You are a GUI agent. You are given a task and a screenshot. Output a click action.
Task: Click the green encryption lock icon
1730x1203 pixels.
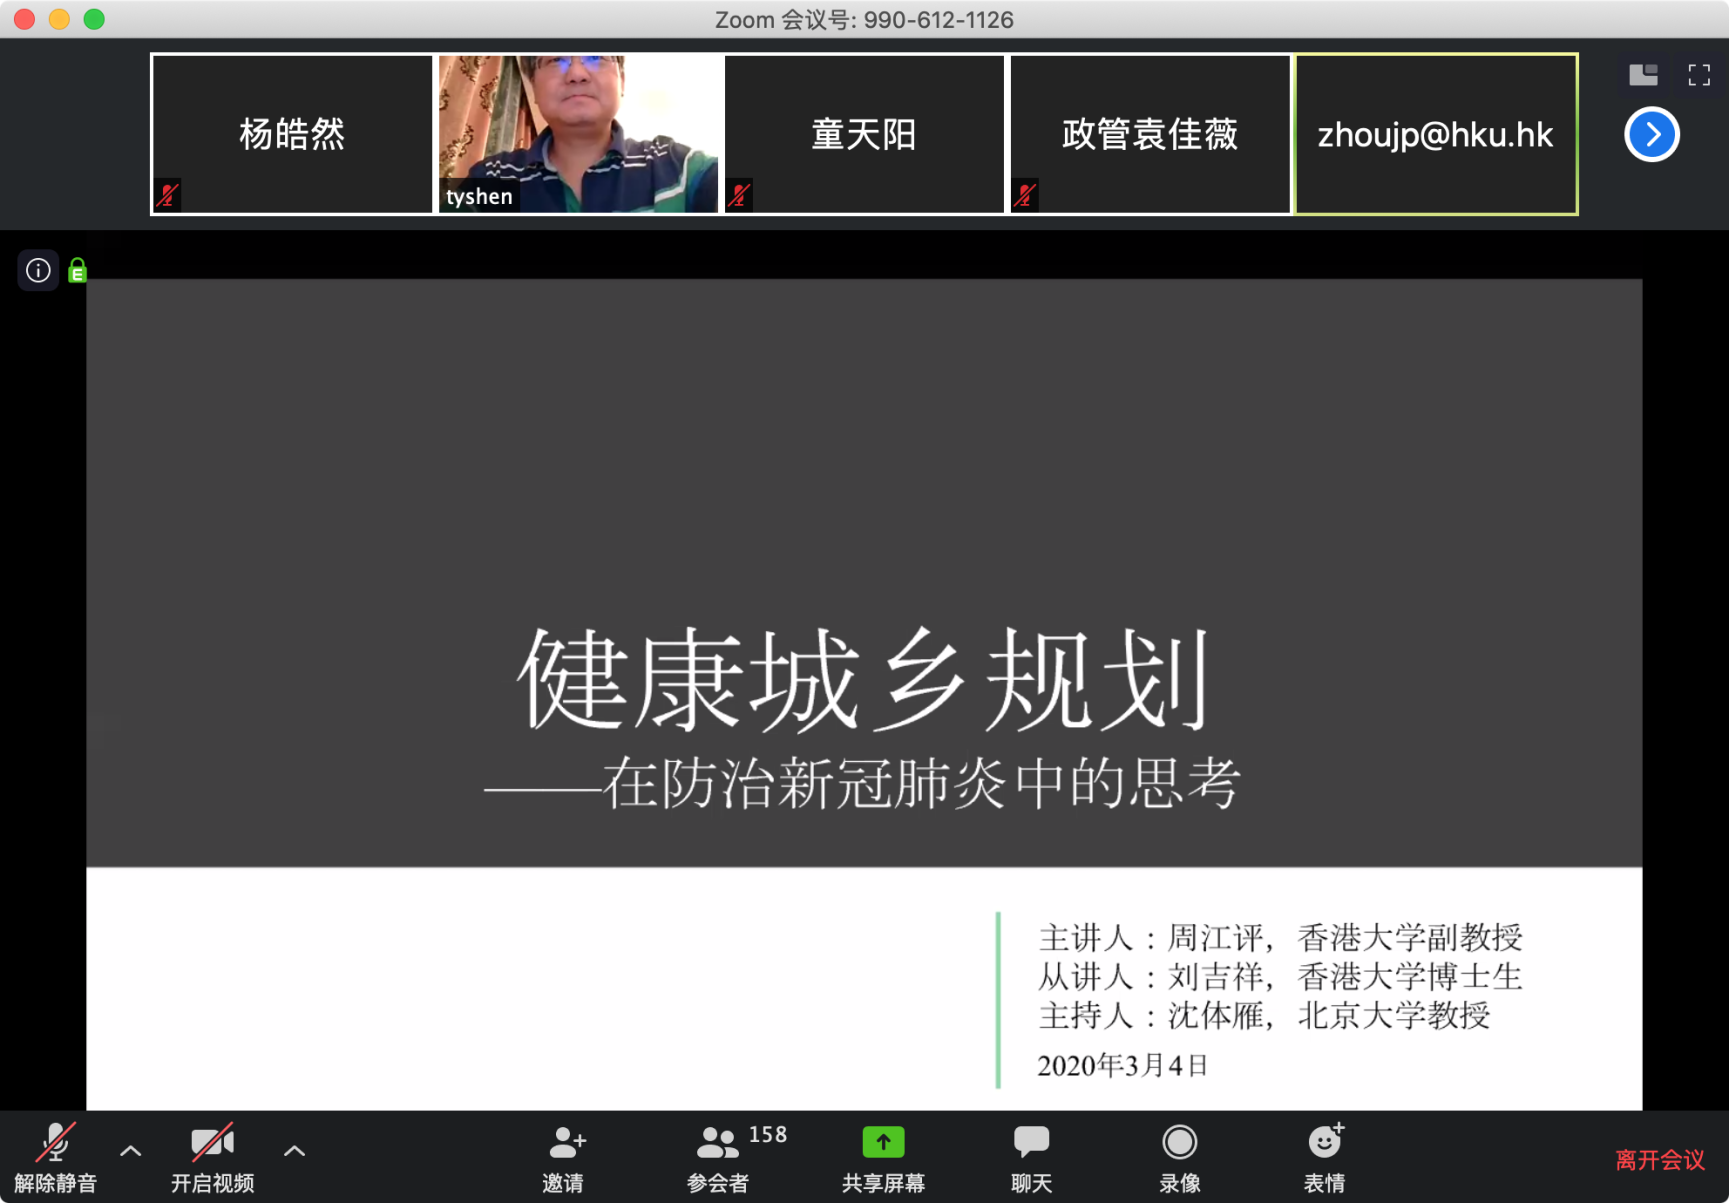click(77, 271)
